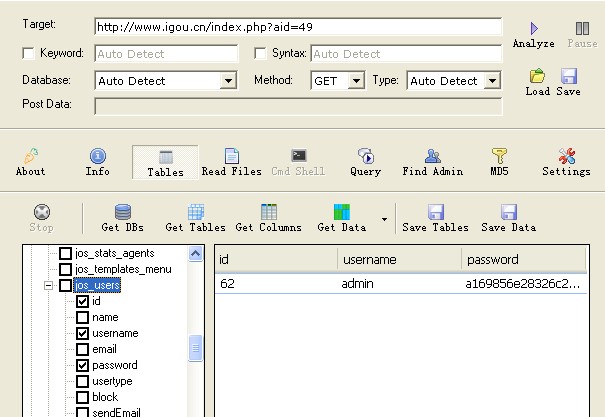Uncheck the id column checkbox
This screenshot has height=417, width=605.
coord(83,301)
